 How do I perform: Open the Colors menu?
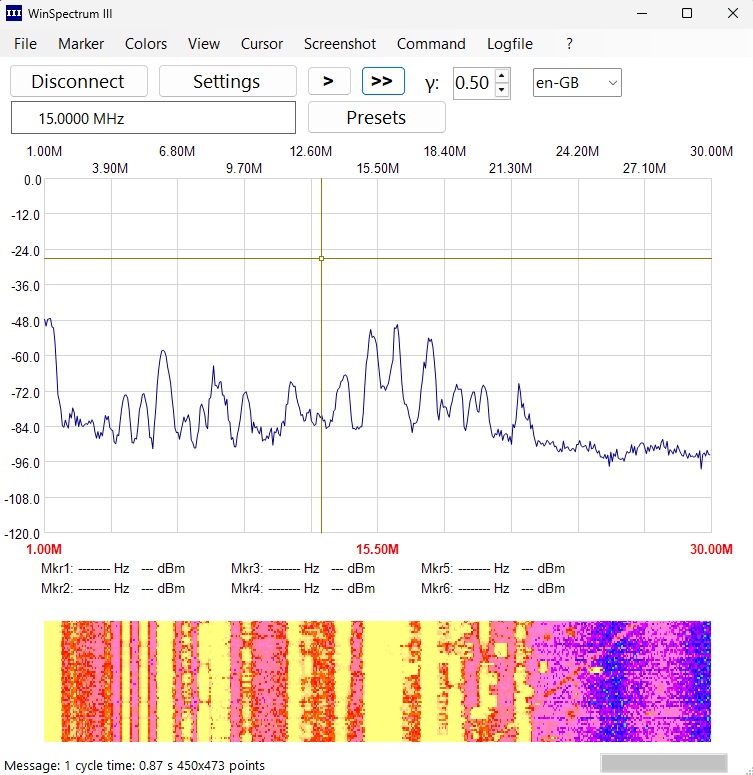tap(146, 44)
